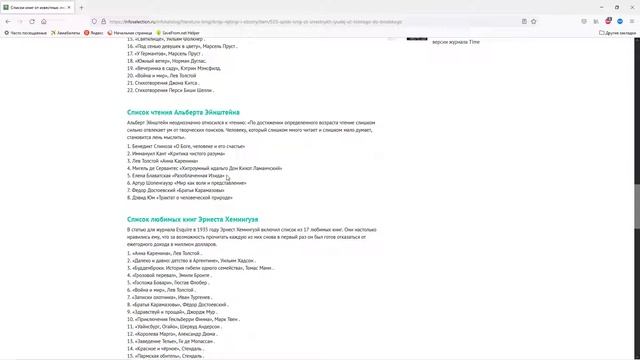640x360 pixels.
Task: Open the tracking protection shield
Action: (94, 22)
